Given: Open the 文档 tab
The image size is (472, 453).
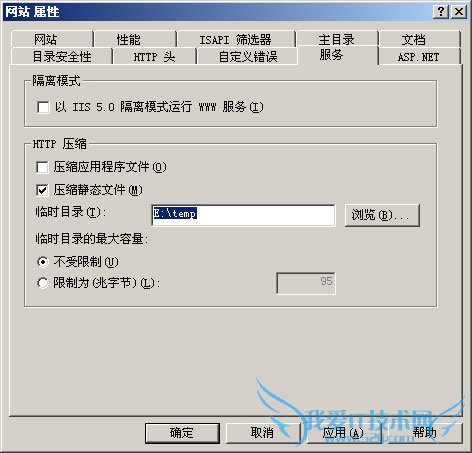Looking at the screenshot, I should [x=420, y=39].
